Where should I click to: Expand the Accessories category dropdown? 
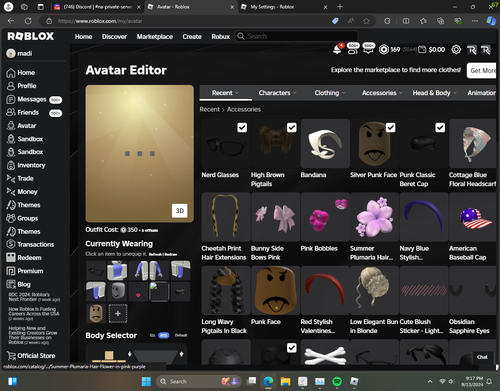tap(382, 93)
